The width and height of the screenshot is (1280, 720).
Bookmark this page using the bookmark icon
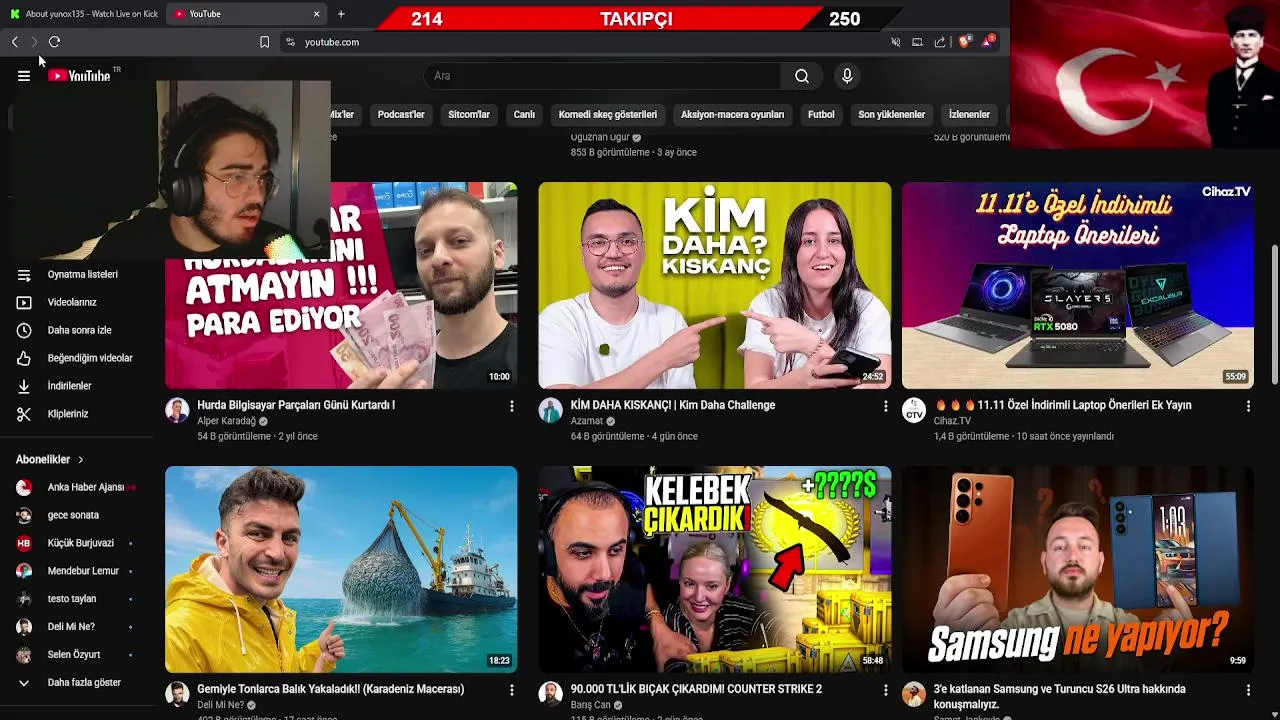pos(264,42)
